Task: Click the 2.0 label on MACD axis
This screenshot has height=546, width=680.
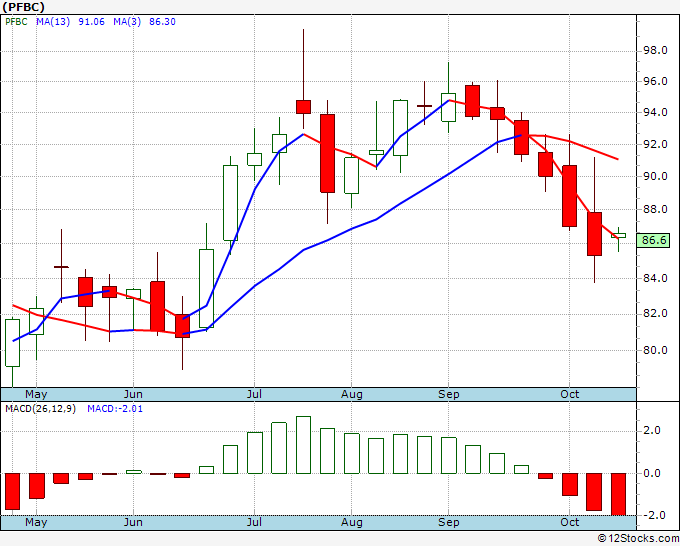Action: pyautogui.click(x=652, y=431)
